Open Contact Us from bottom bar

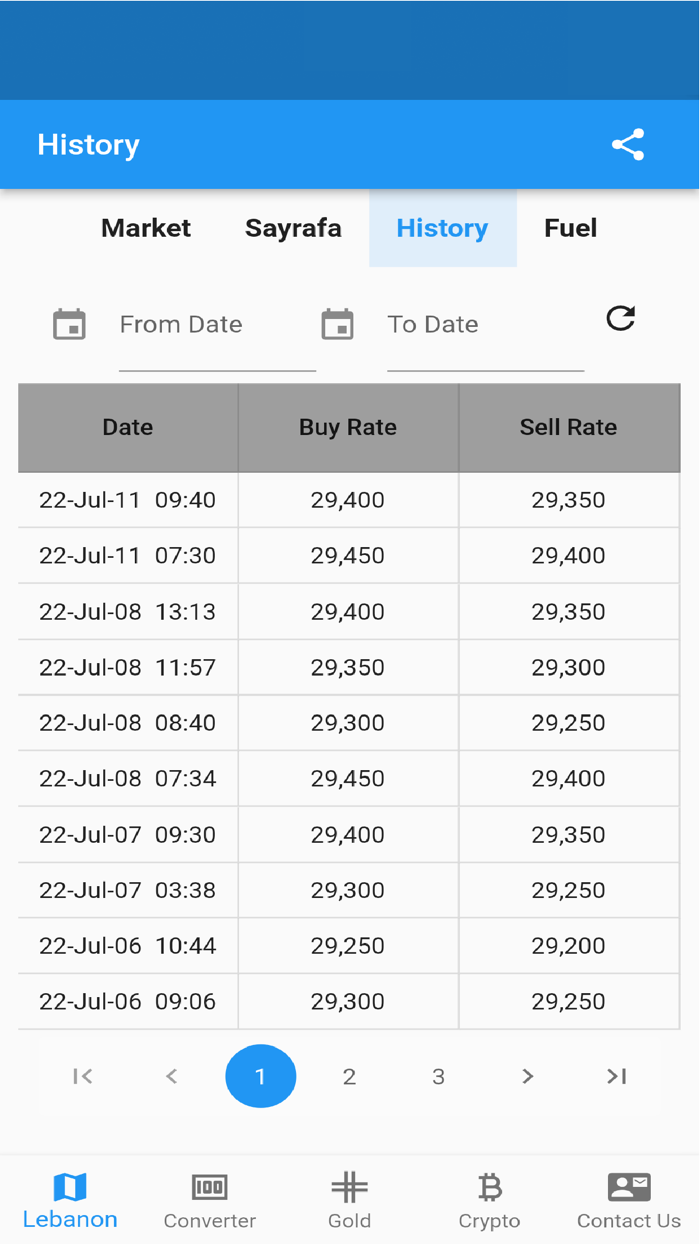(628, 1186)
